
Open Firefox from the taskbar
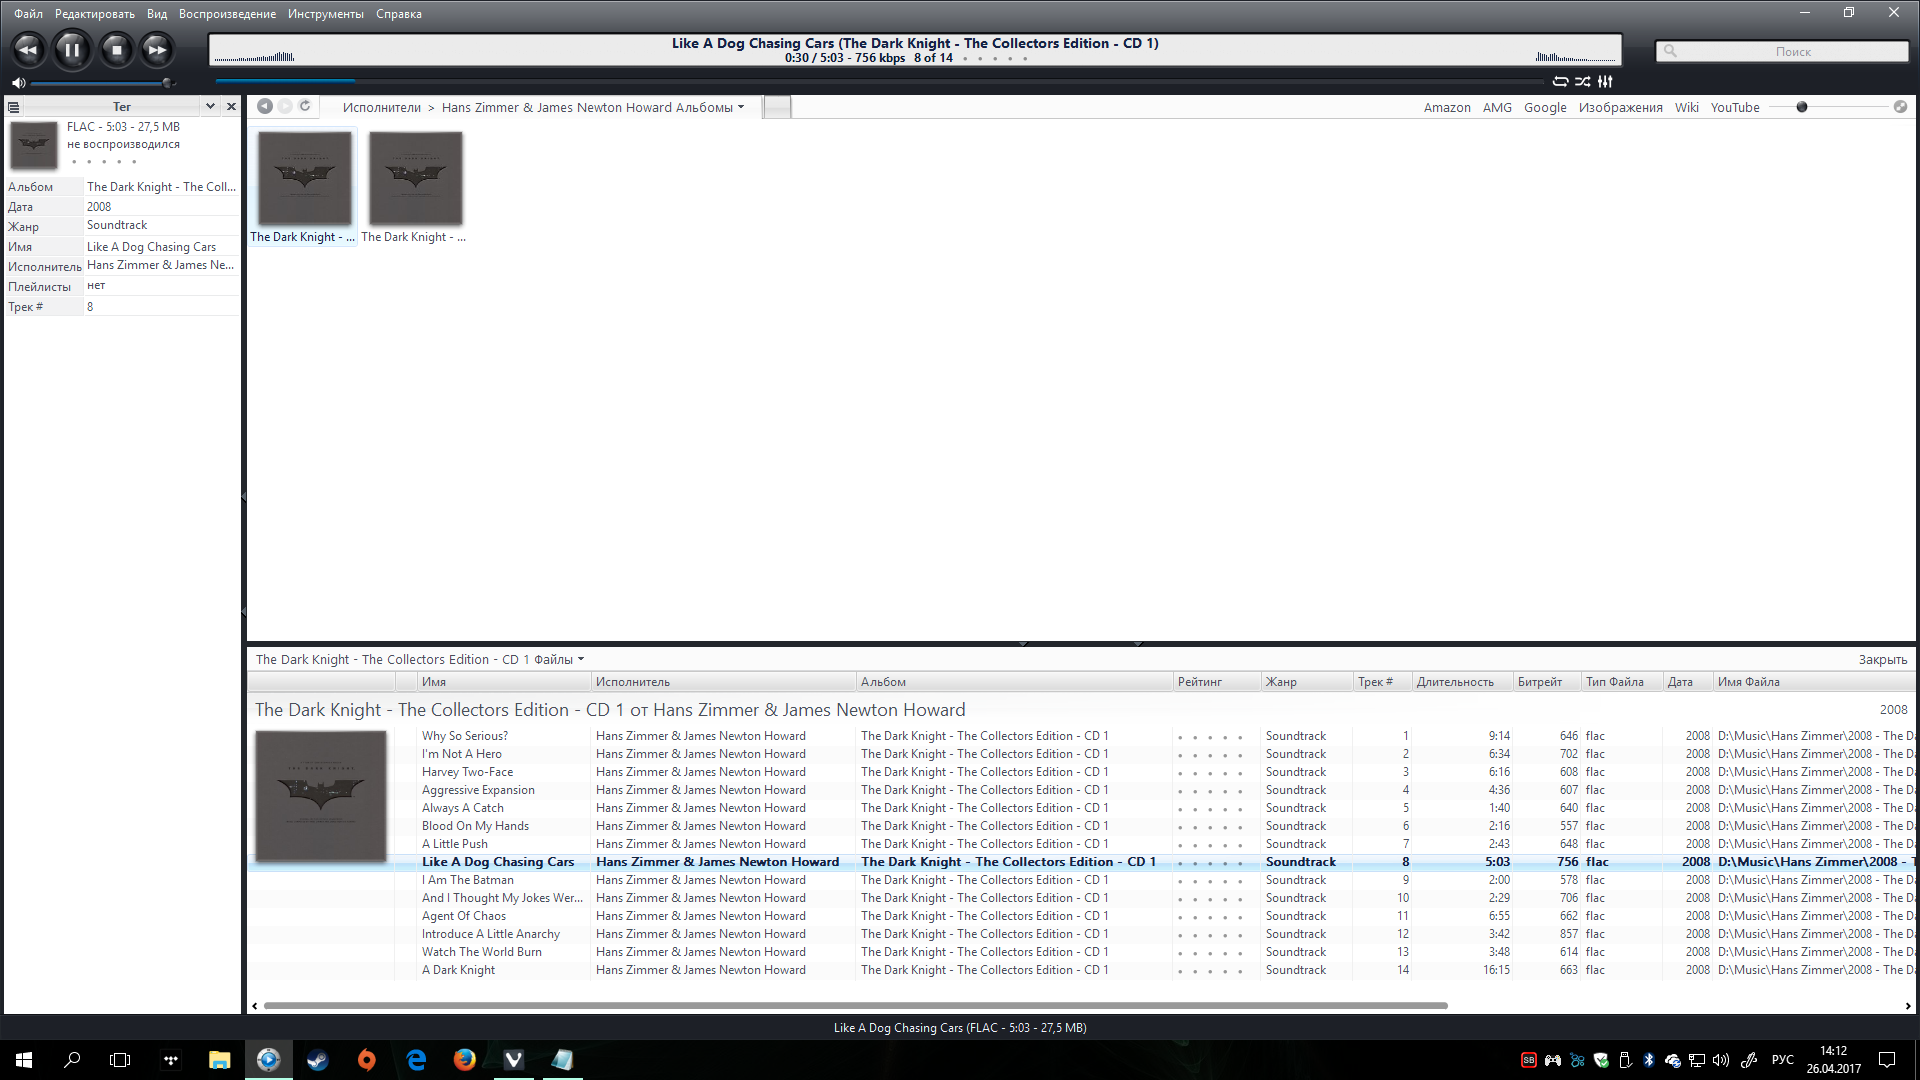coord(464,1060)
